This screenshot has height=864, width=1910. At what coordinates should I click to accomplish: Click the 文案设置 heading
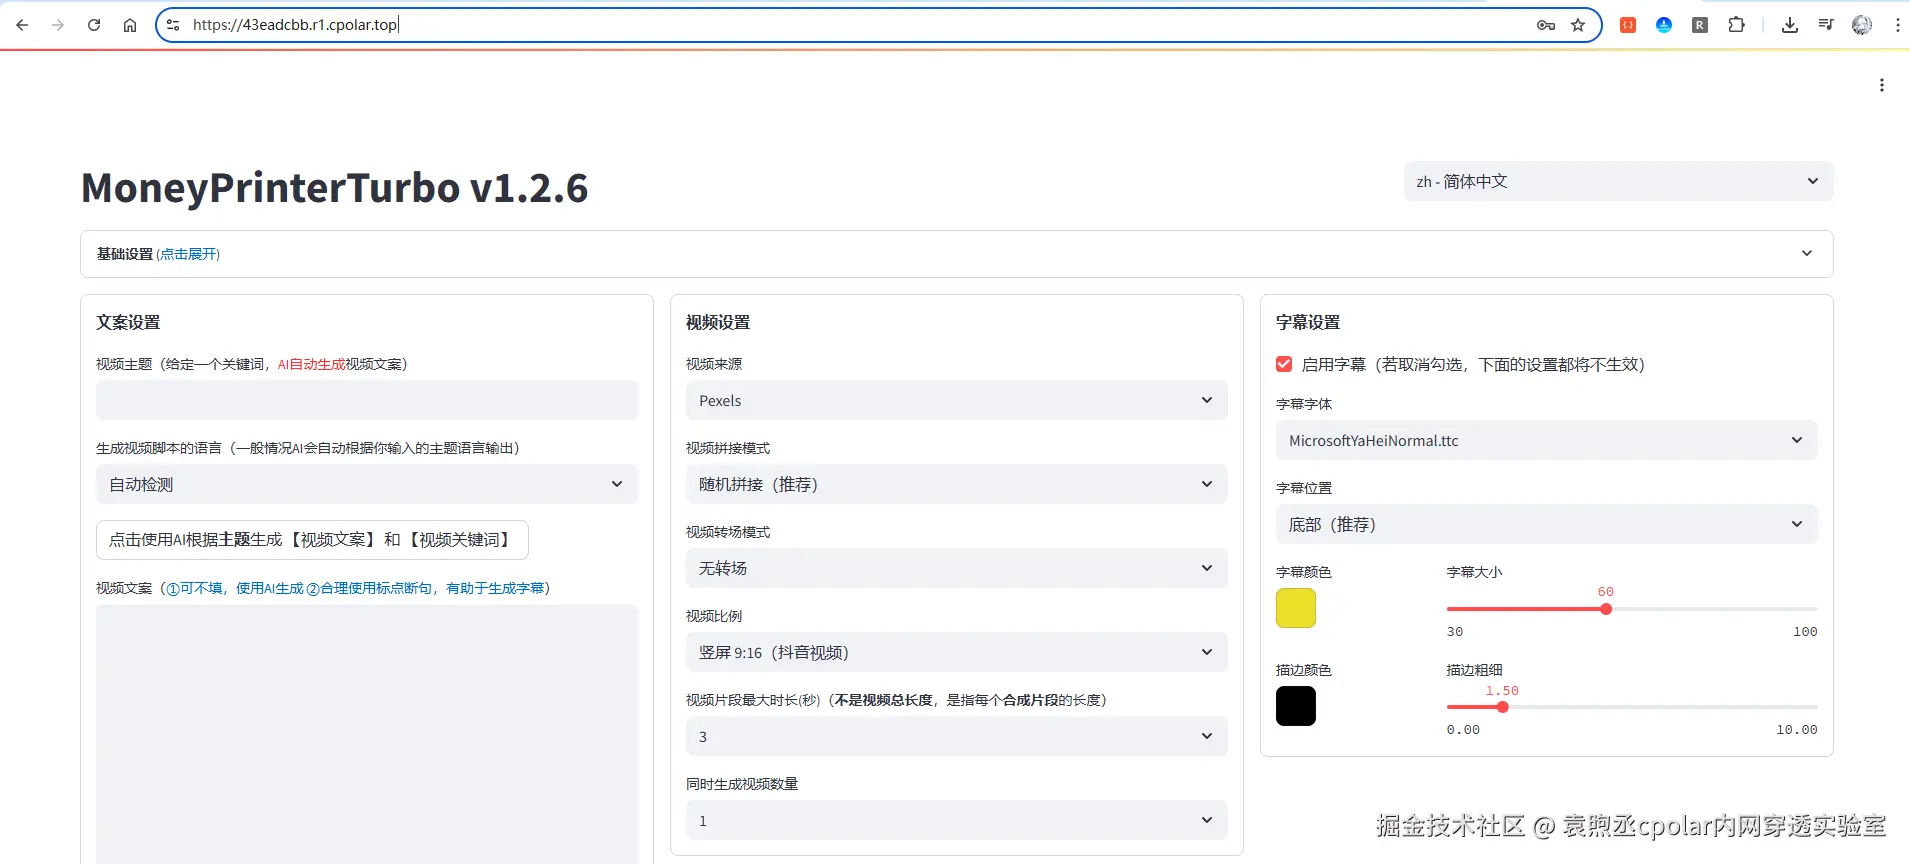[128, 322]
